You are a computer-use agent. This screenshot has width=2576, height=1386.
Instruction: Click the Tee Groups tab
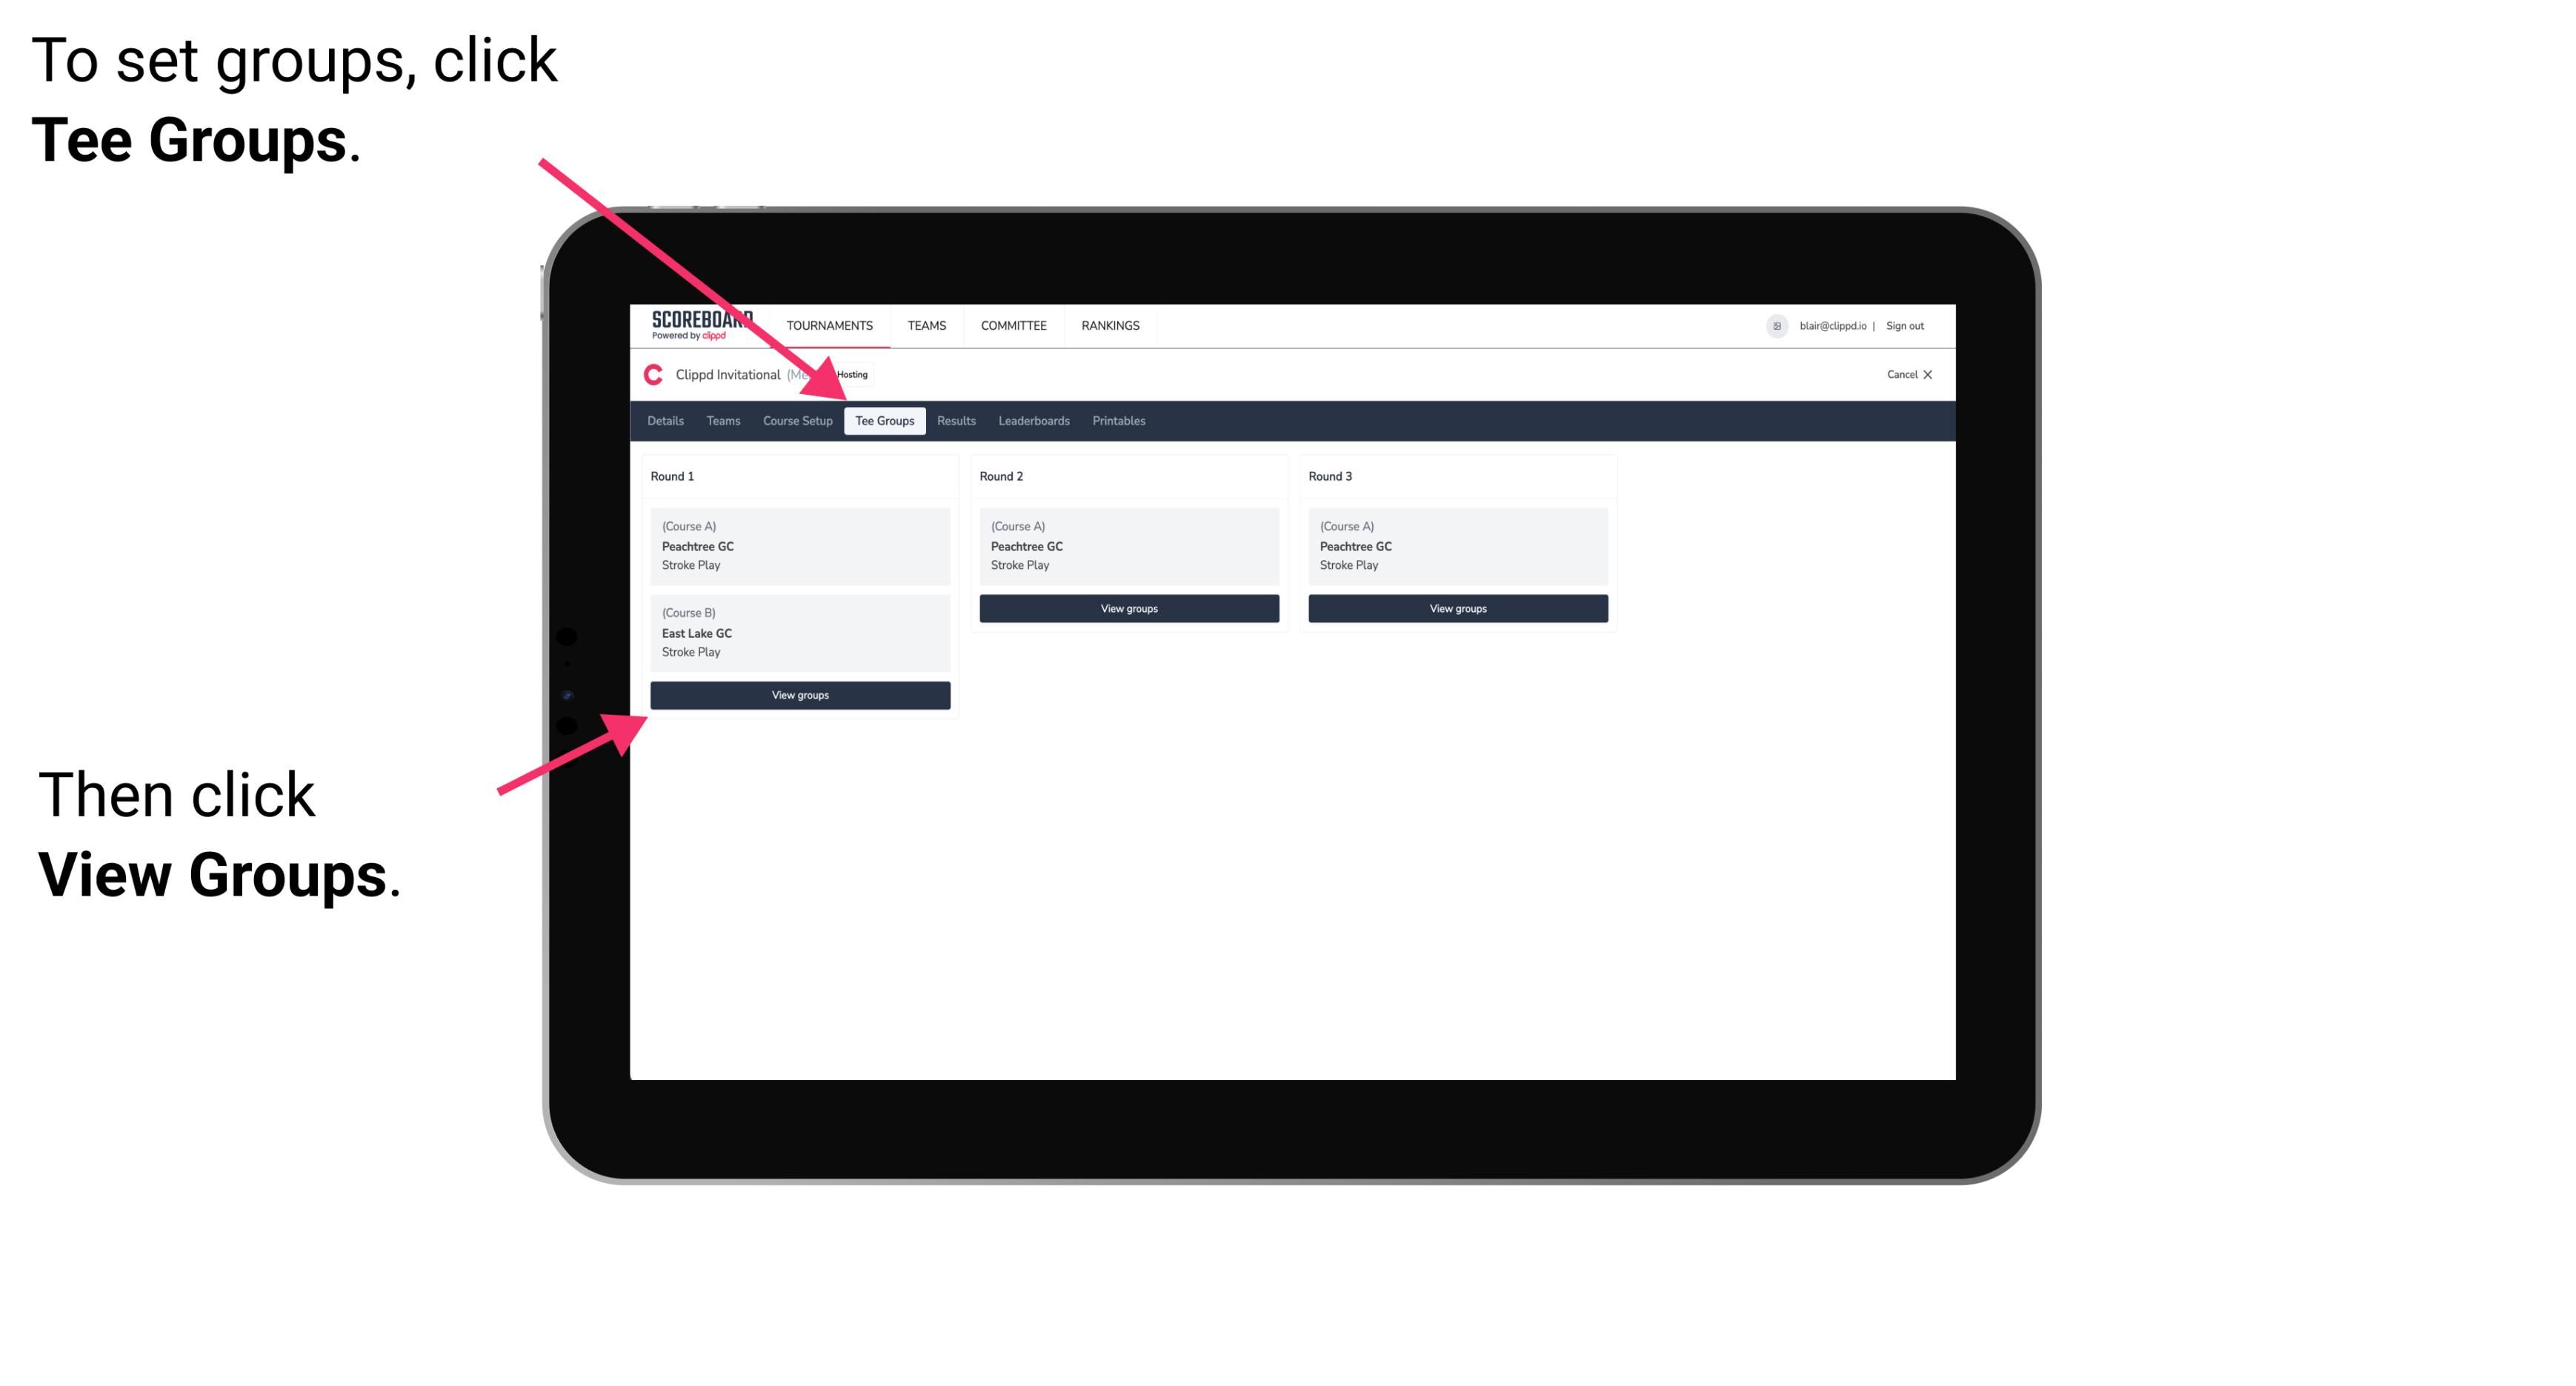coord(881,420)
